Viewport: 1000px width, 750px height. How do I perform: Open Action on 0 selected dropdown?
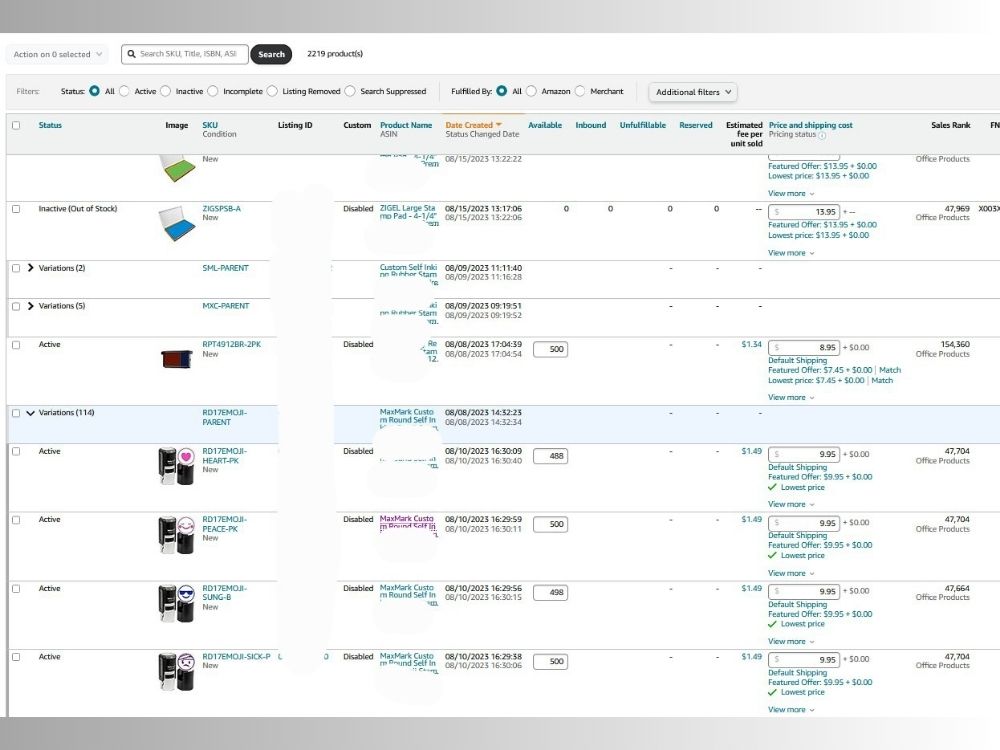(57, 54)
